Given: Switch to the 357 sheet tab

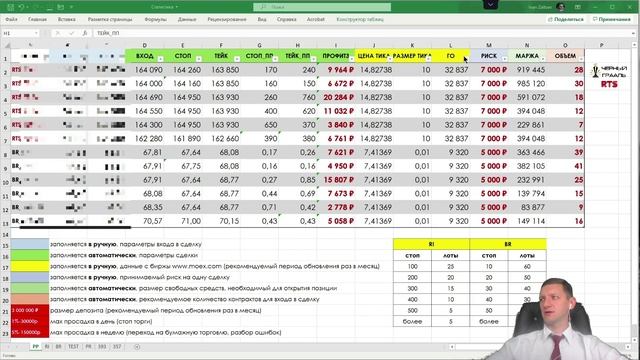Looking at the screenshot, I should click(117, 347).
